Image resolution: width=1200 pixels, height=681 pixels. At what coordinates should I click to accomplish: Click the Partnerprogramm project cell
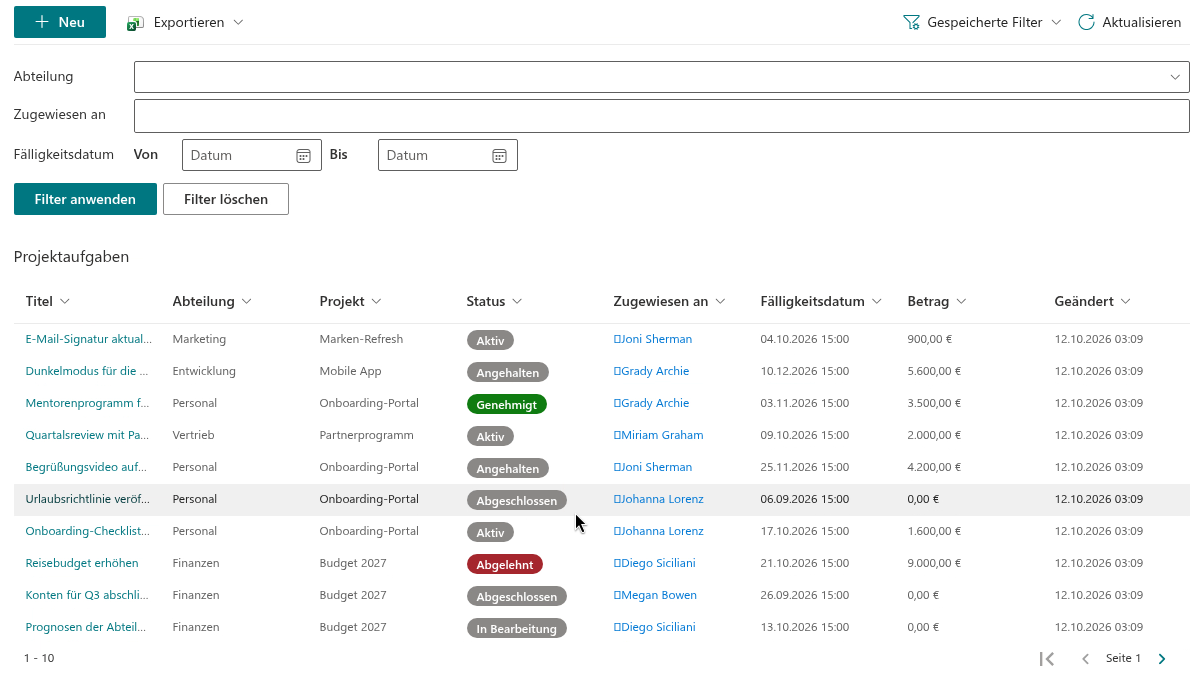click(x=367, y=435)
